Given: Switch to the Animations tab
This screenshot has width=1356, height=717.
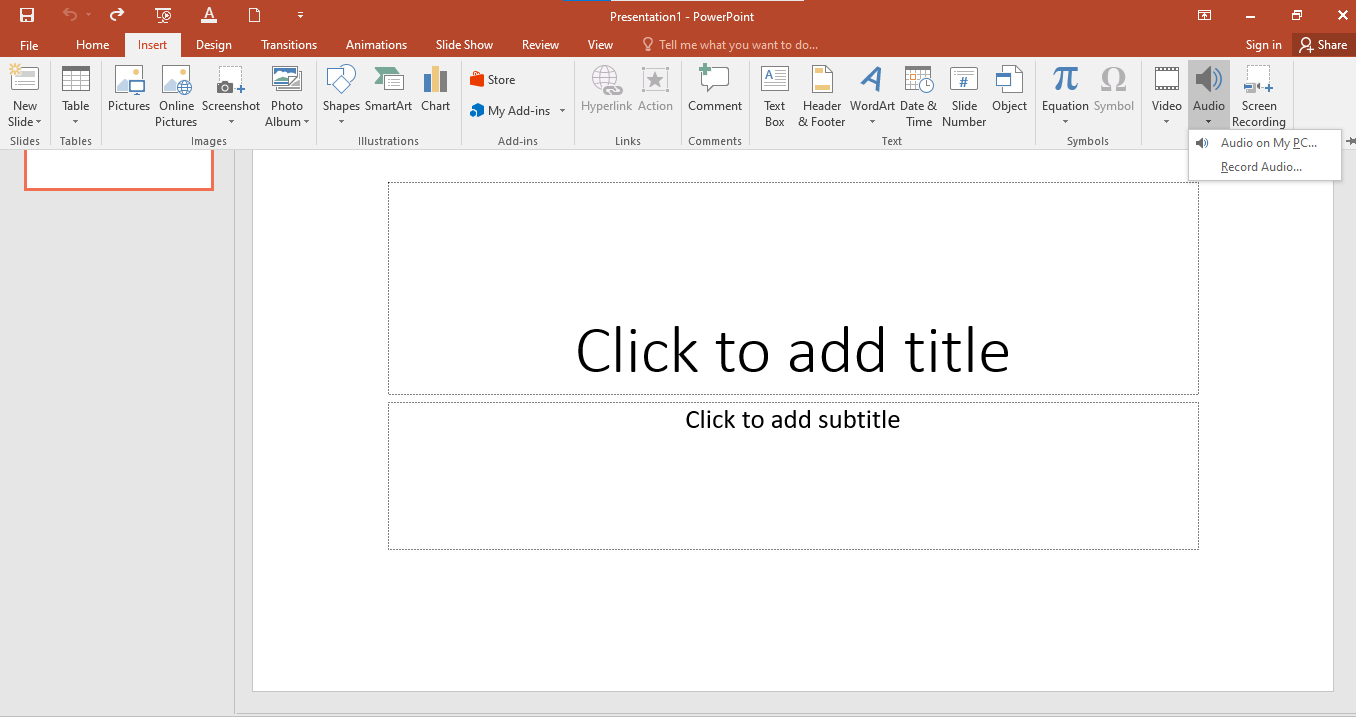Looking at the screenshot, I should point(376,45).
